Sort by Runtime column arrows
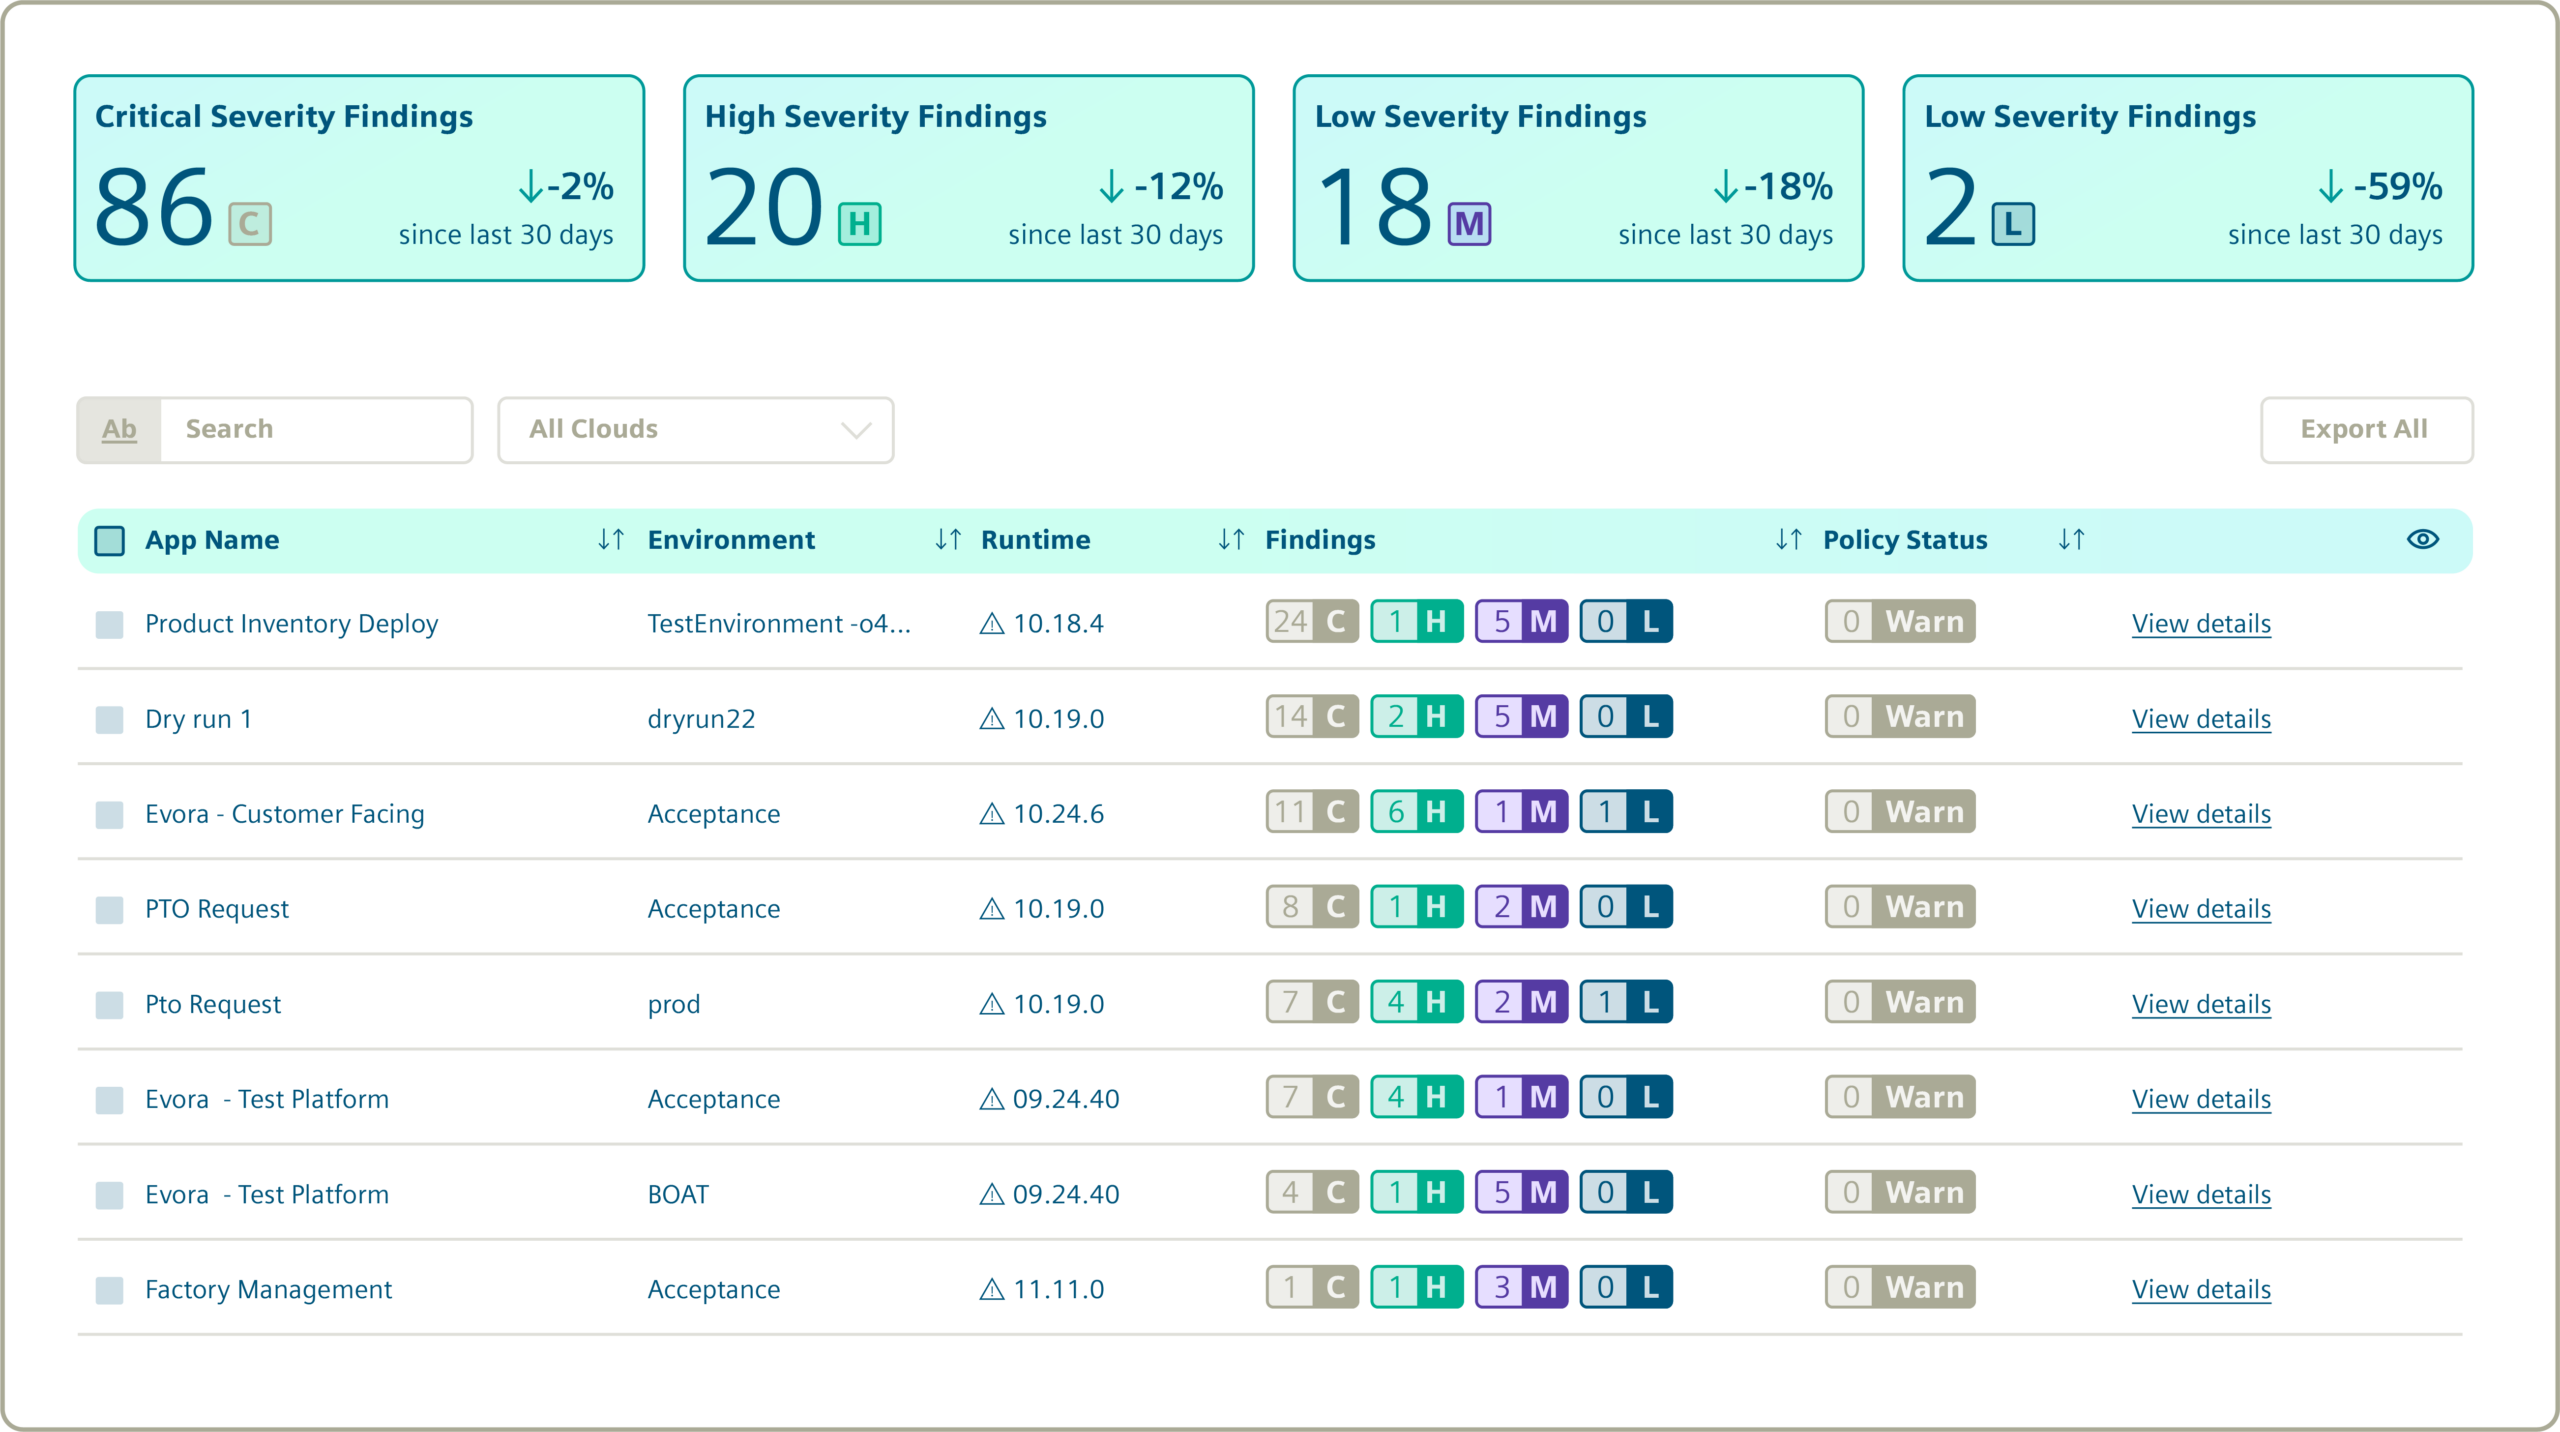Image resolution: width=2560 pixels, height=1432 pixels. (1231, 540)
